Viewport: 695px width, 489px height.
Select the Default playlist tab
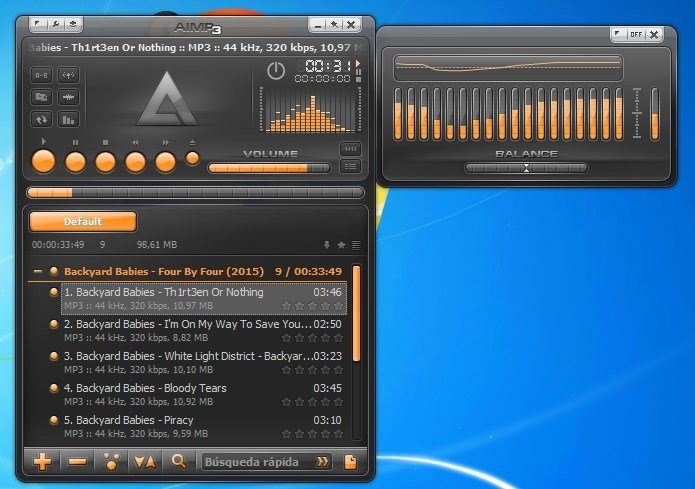83,222
